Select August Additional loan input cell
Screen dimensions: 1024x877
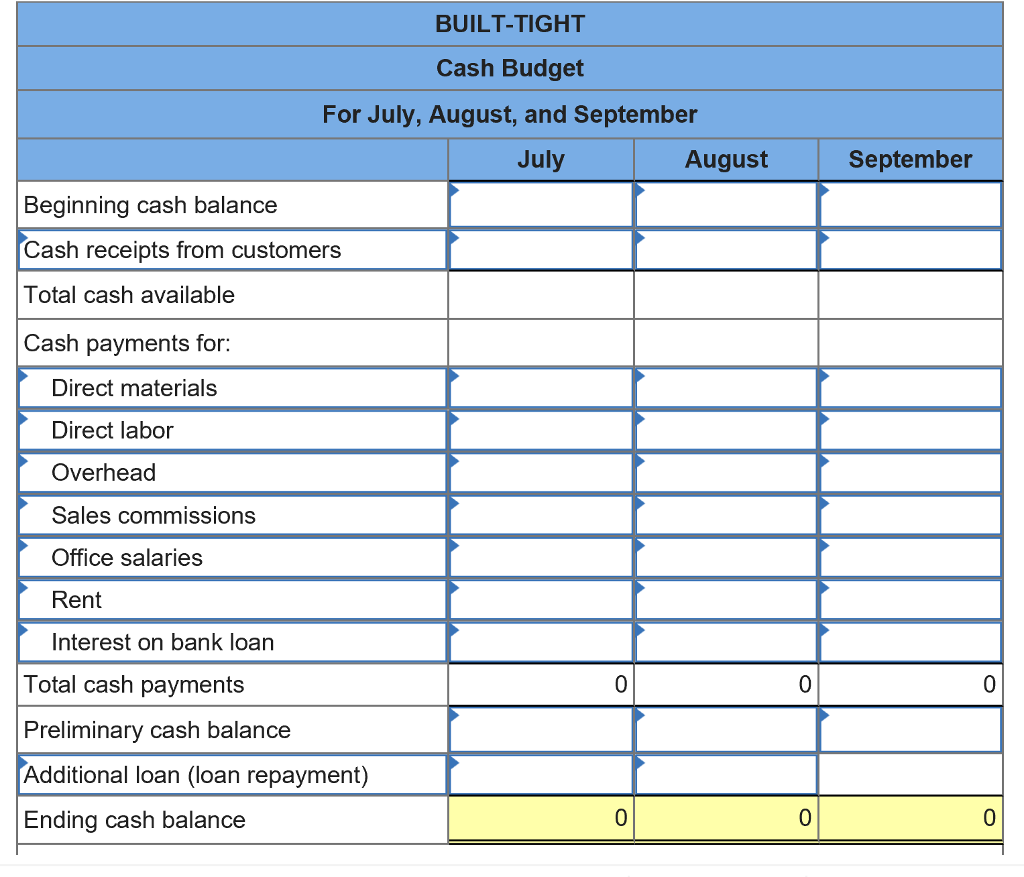pyautogui.click(x=726, y=775)
